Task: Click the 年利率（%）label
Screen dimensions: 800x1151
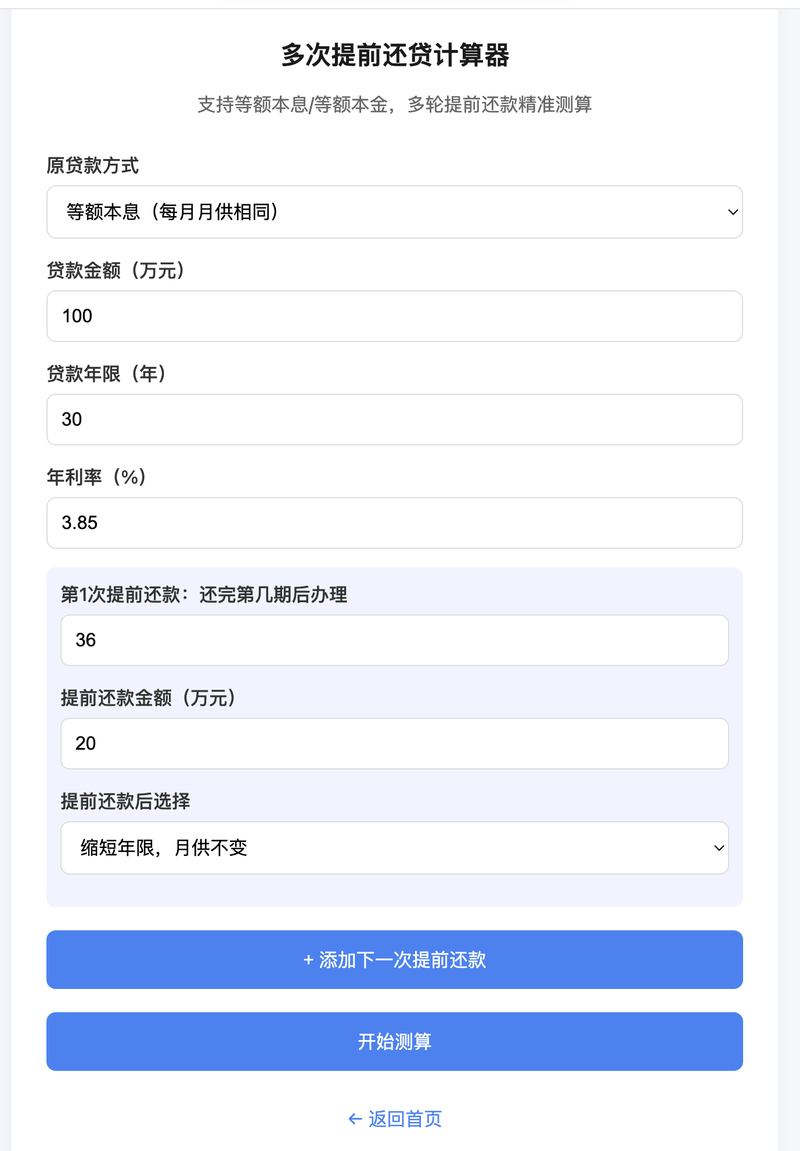Action: 97,478
